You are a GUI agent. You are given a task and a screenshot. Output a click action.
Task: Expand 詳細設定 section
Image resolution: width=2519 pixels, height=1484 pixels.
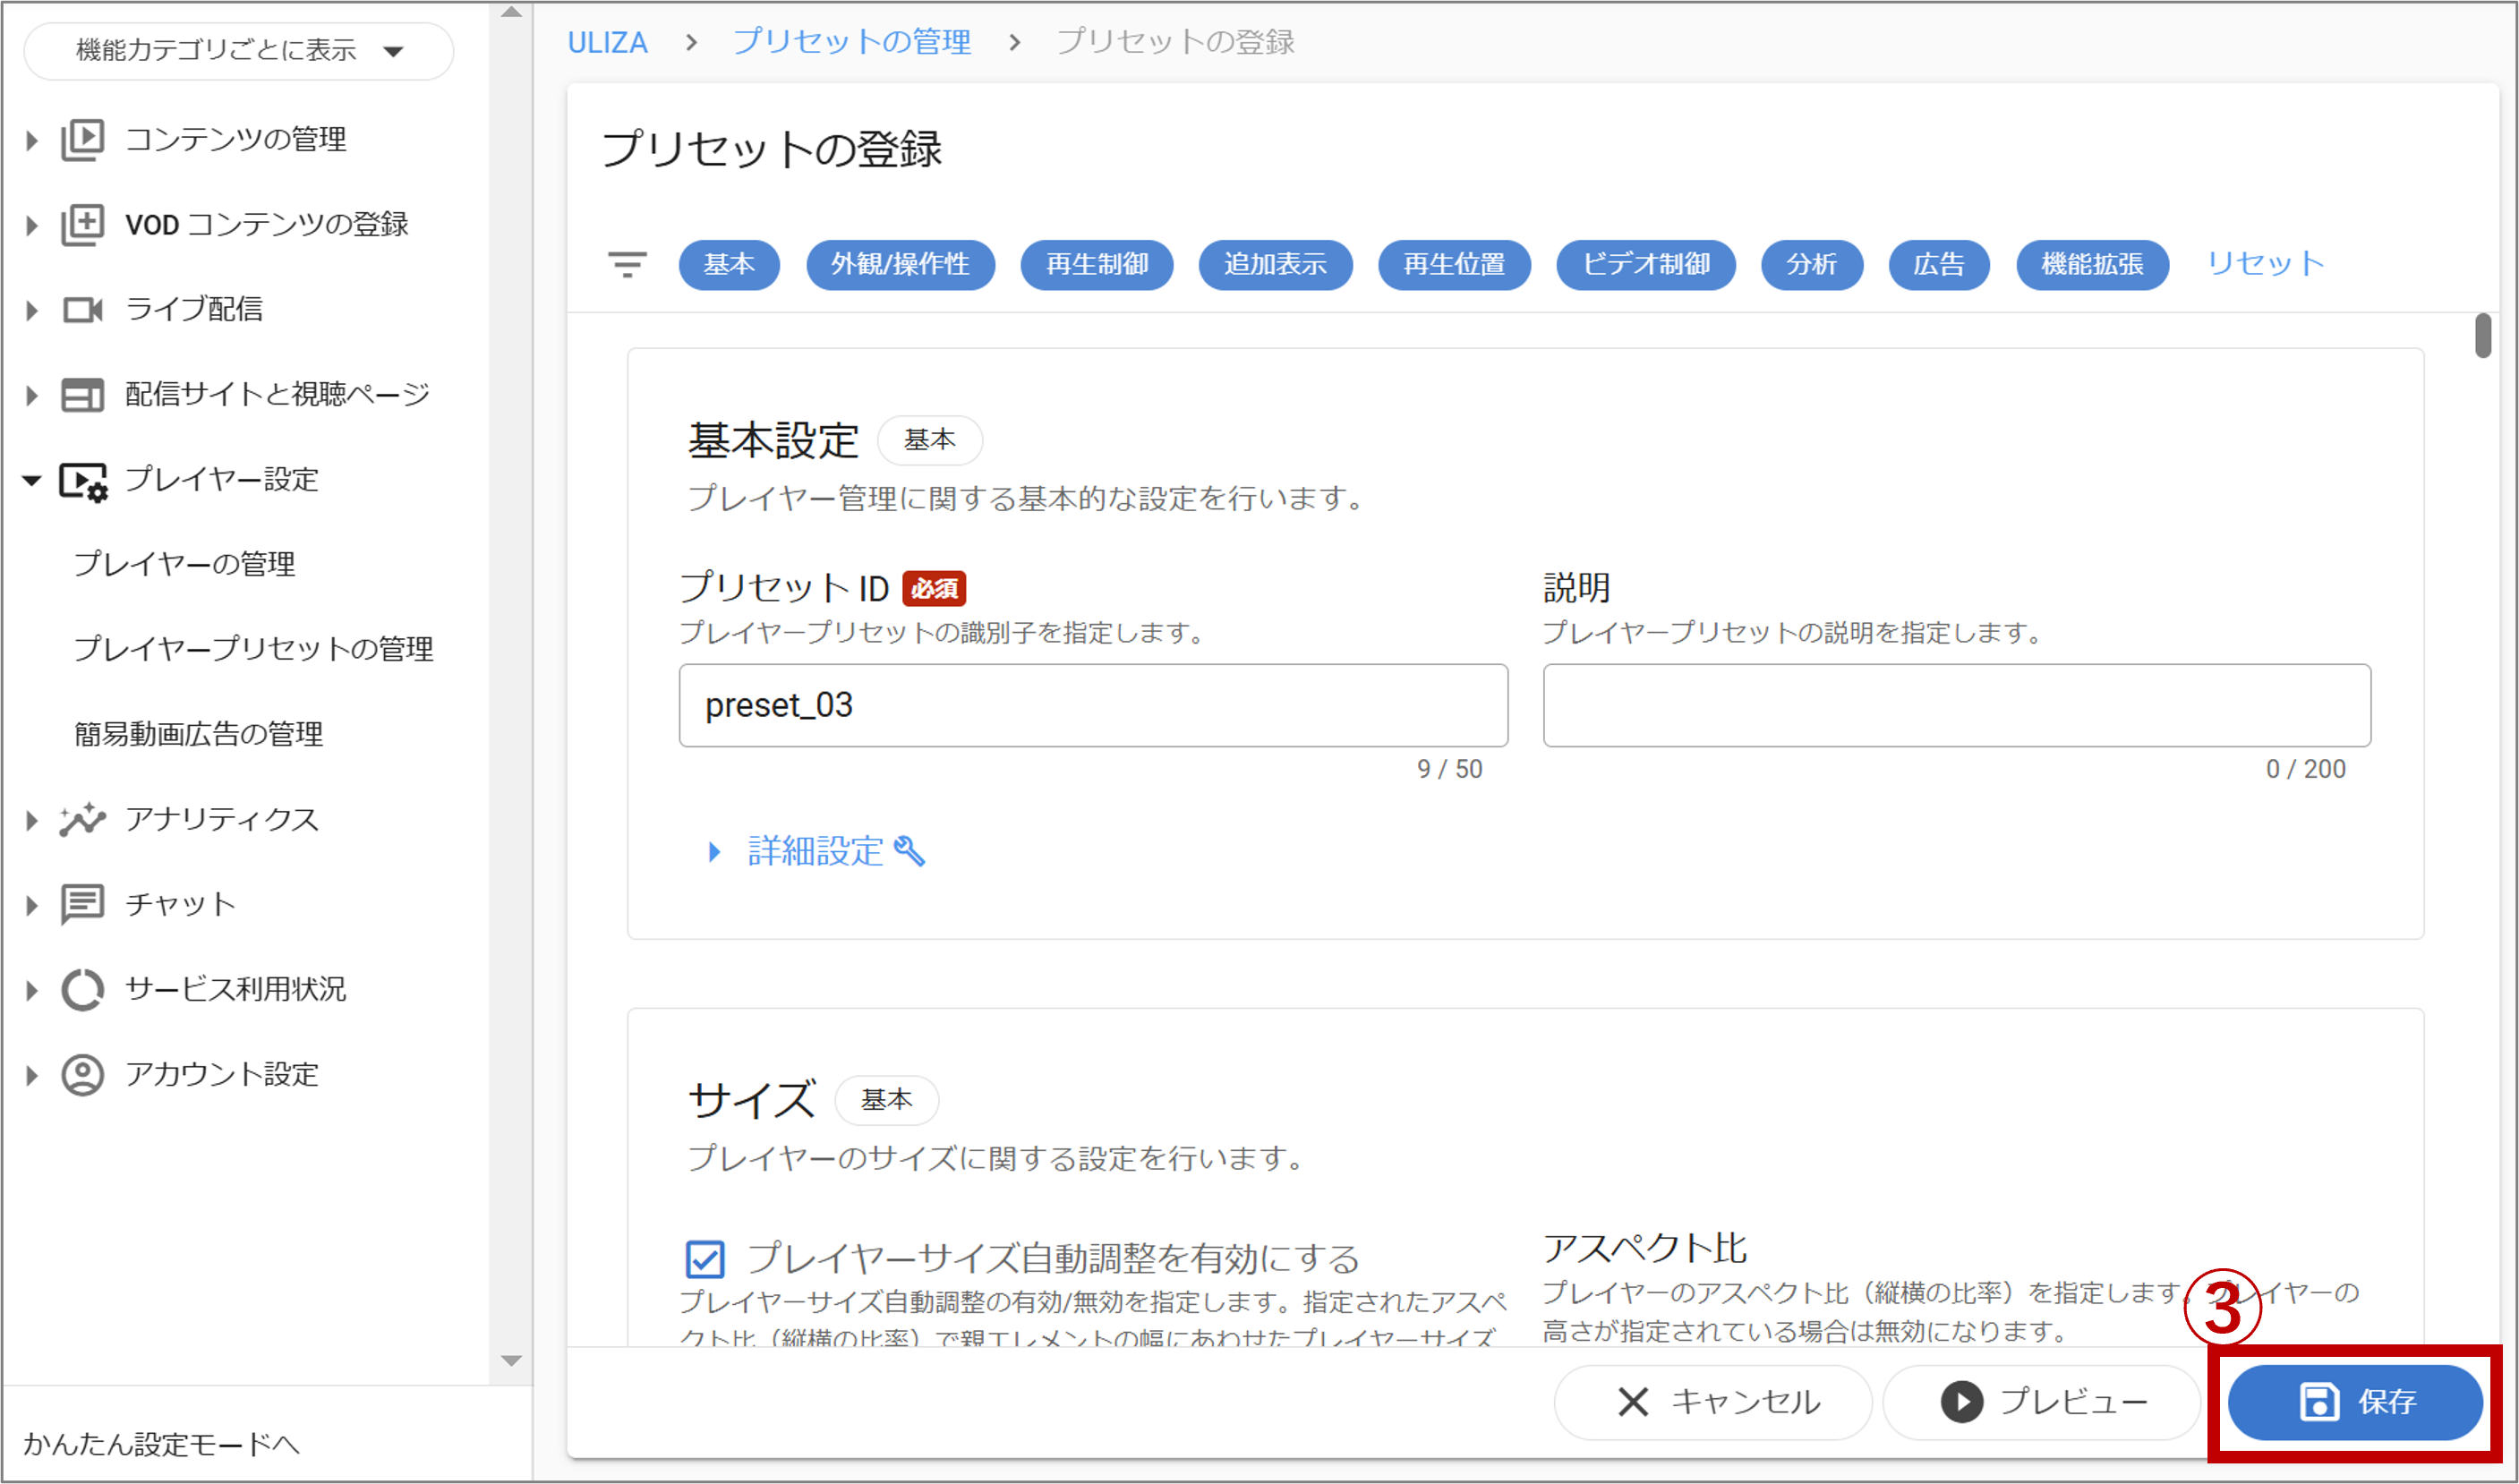click(815, 851)
